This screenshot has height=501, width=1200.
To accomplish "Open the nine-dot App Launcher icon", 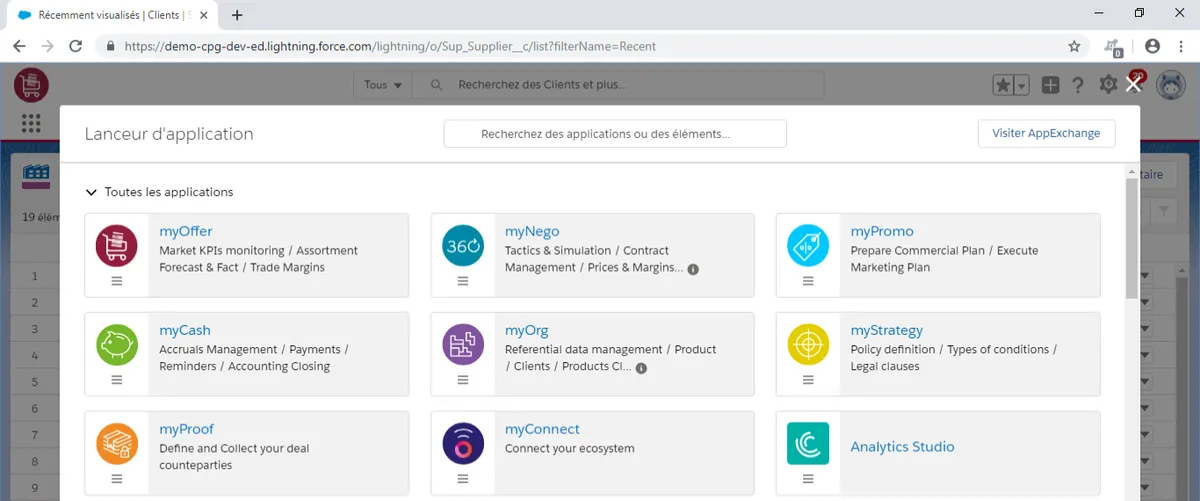I will (x=31, y=123).
